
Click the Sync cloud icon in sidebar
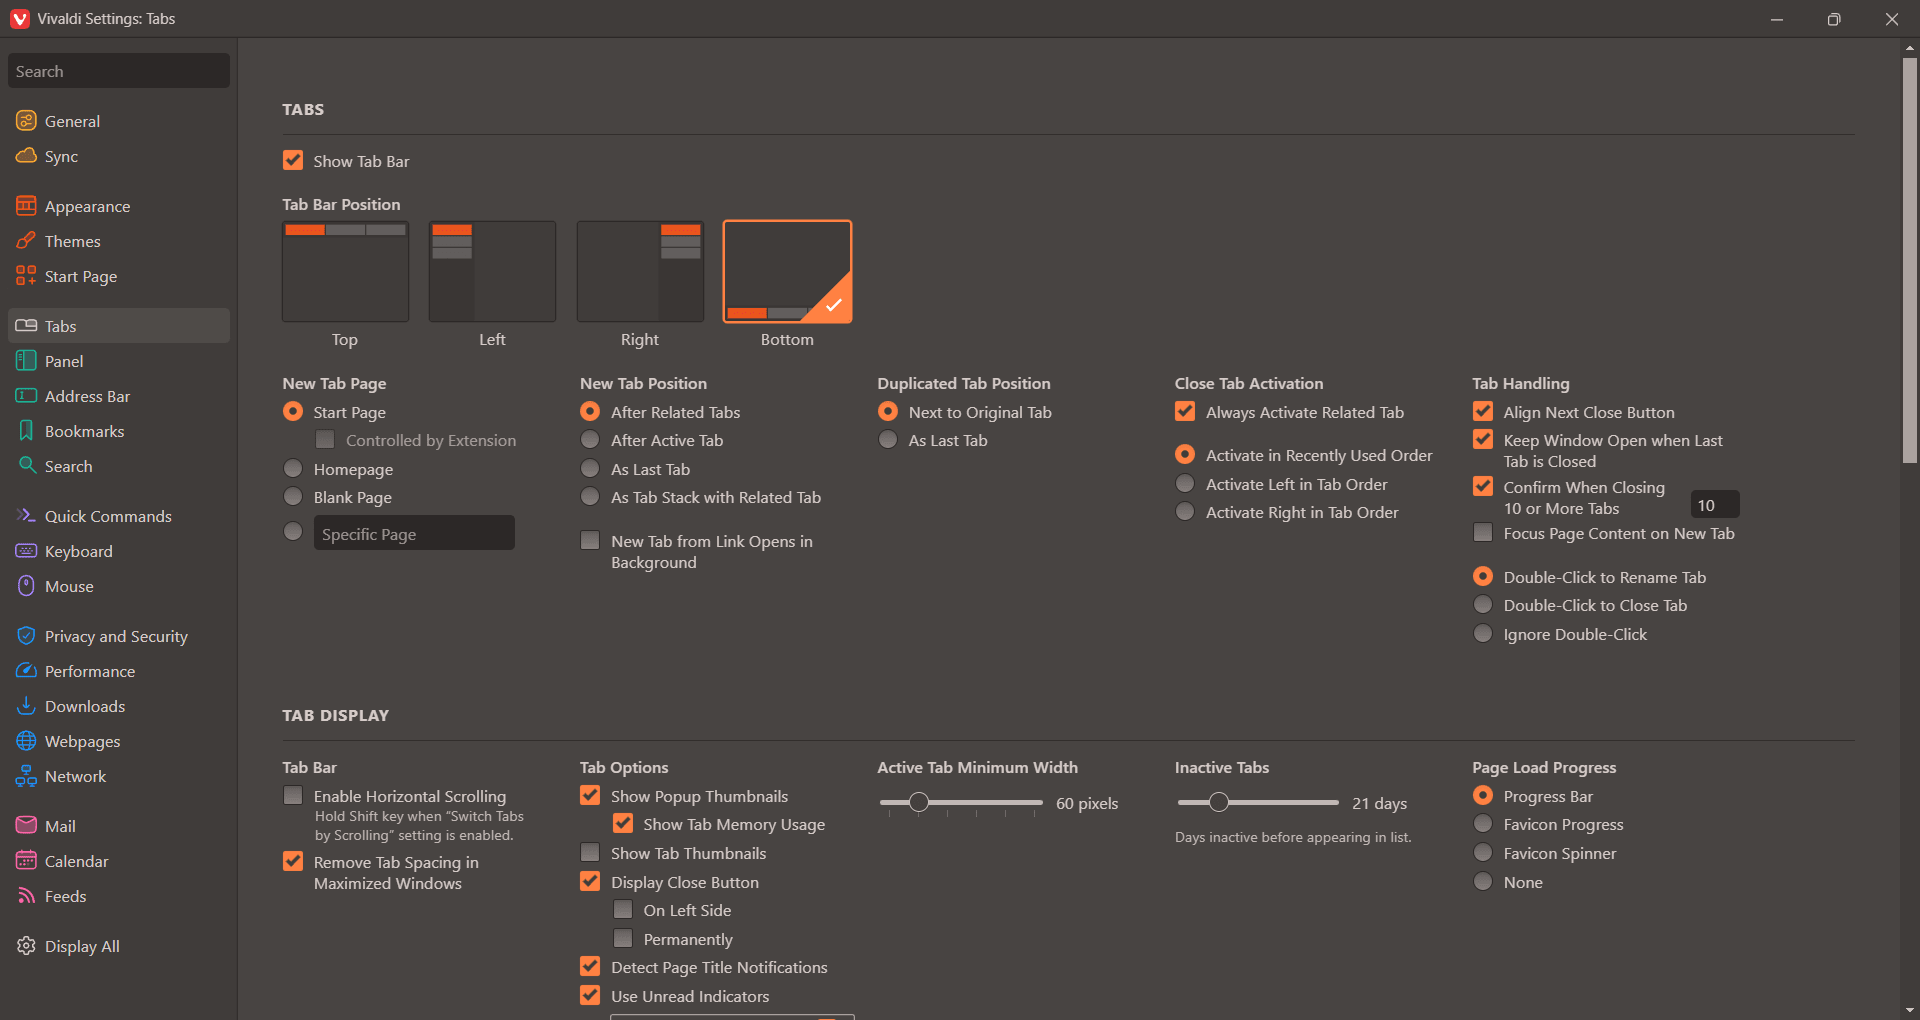[26, 156]
